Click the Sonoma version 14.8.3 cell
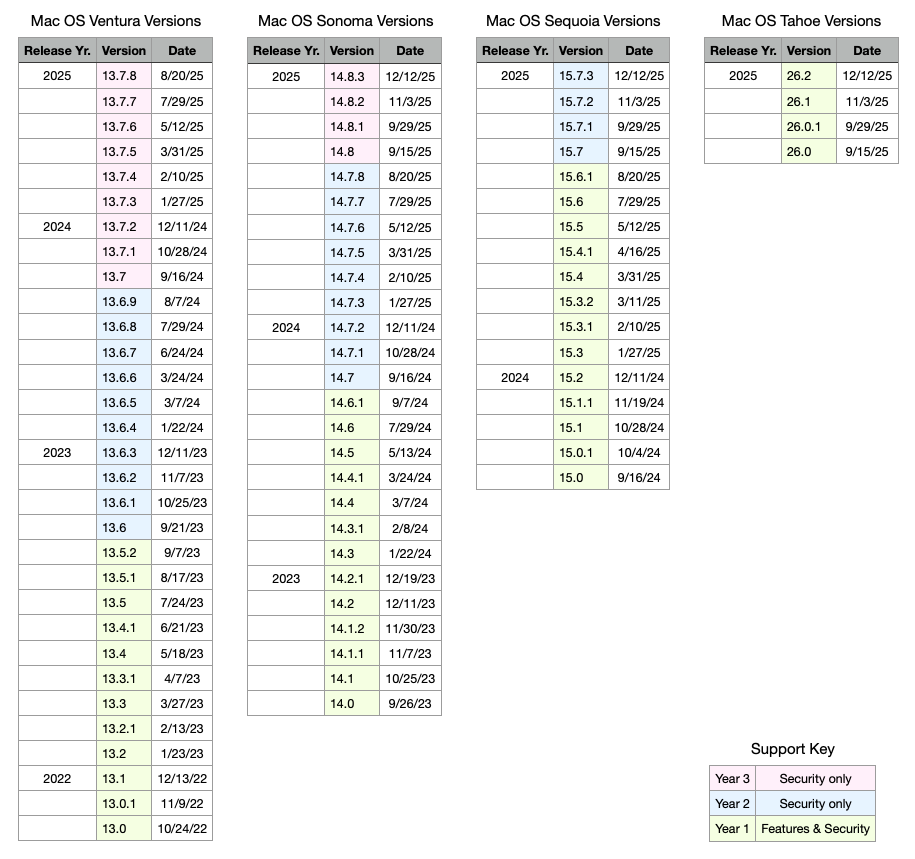915x859 pixels. click(352, 76)
